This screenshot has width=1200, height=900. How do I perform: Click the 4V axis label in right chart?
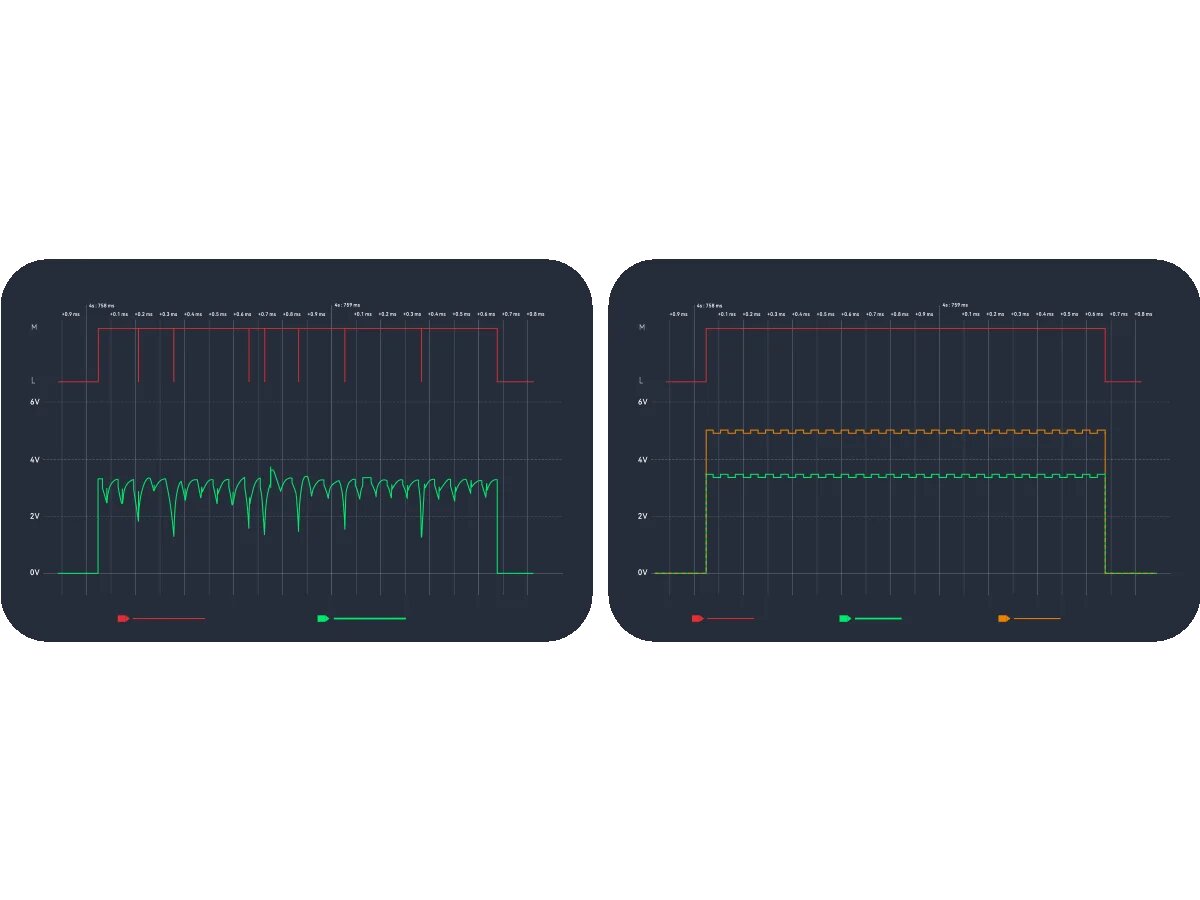pos(643,460)
